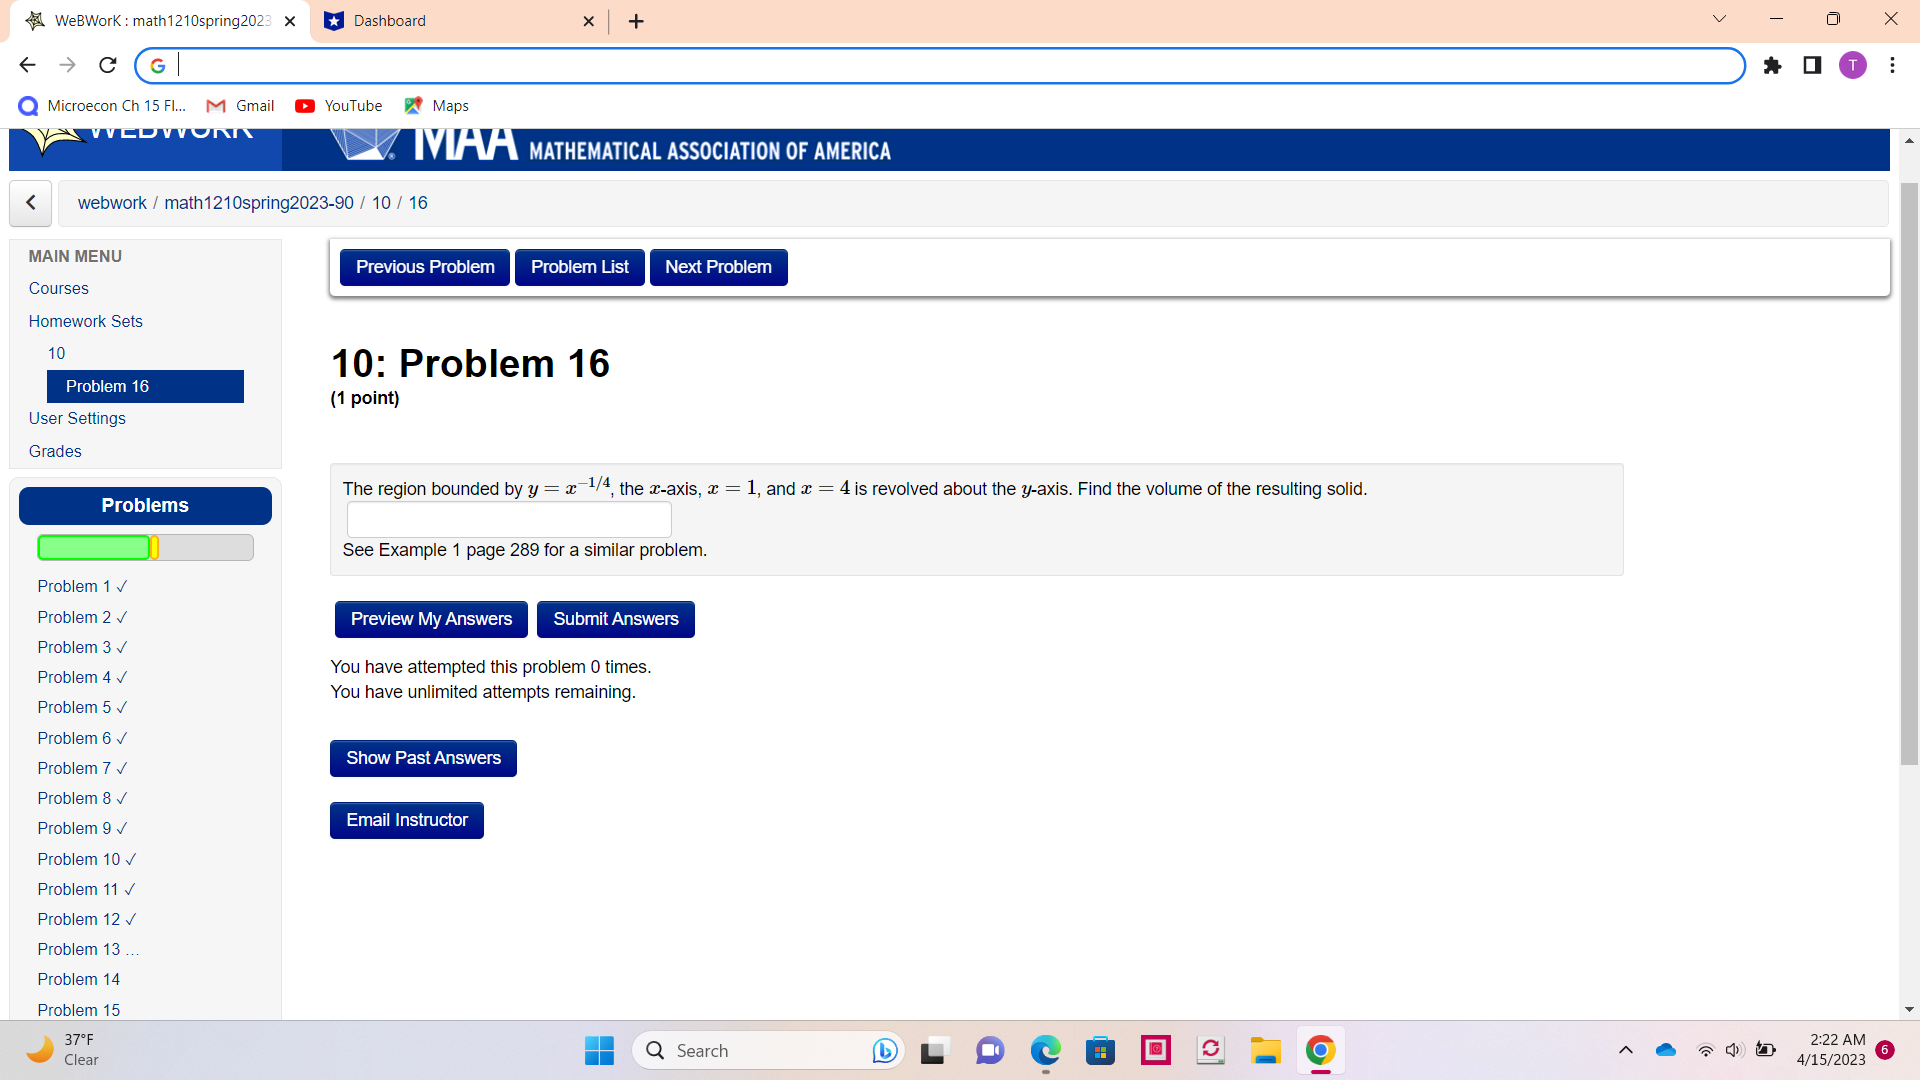Click the browser profile avatar T
1920x1080 pixels.
(x=1853, y=65)
